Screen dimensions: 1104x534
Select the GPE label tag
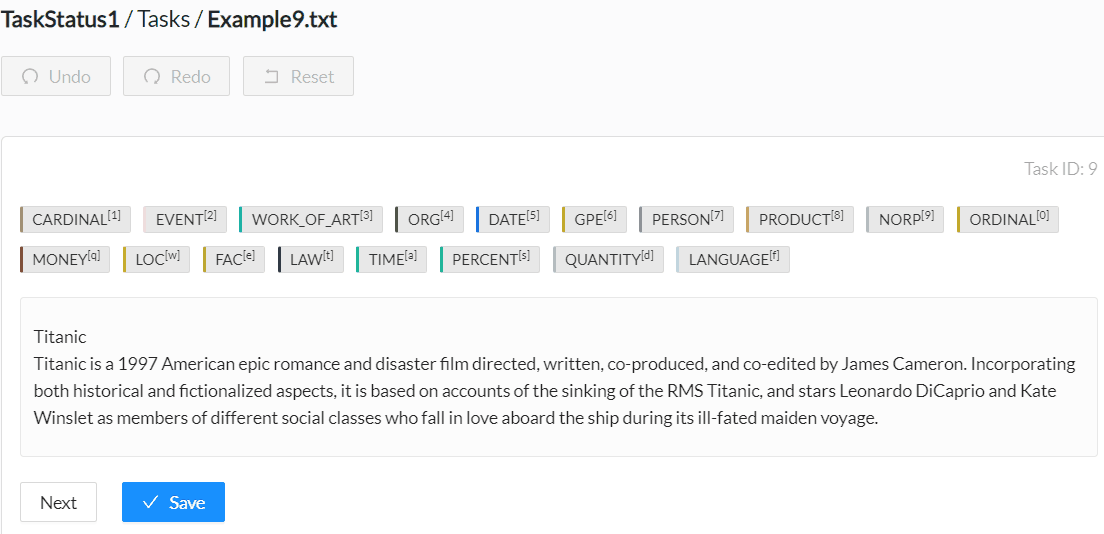(594, 219)
